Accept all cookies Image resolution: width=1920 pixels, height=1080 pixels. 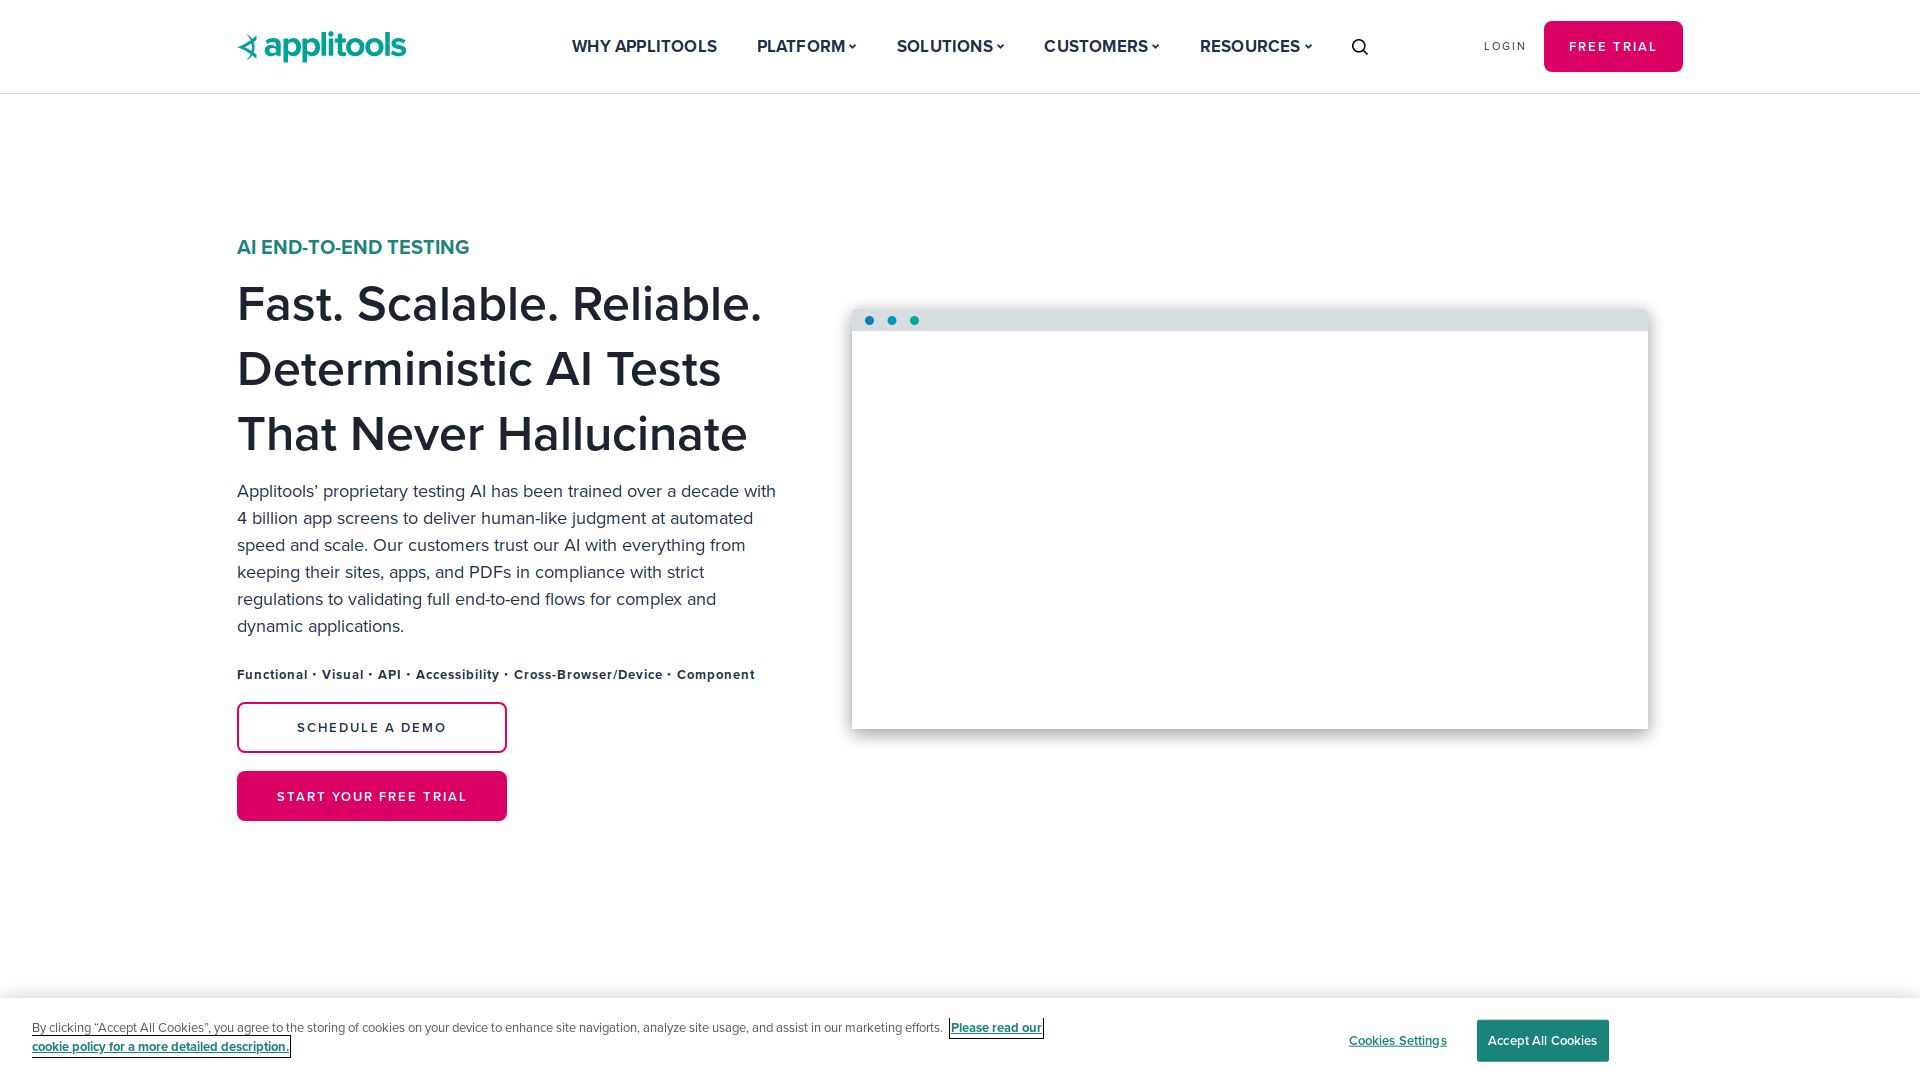point(1542,1041)
